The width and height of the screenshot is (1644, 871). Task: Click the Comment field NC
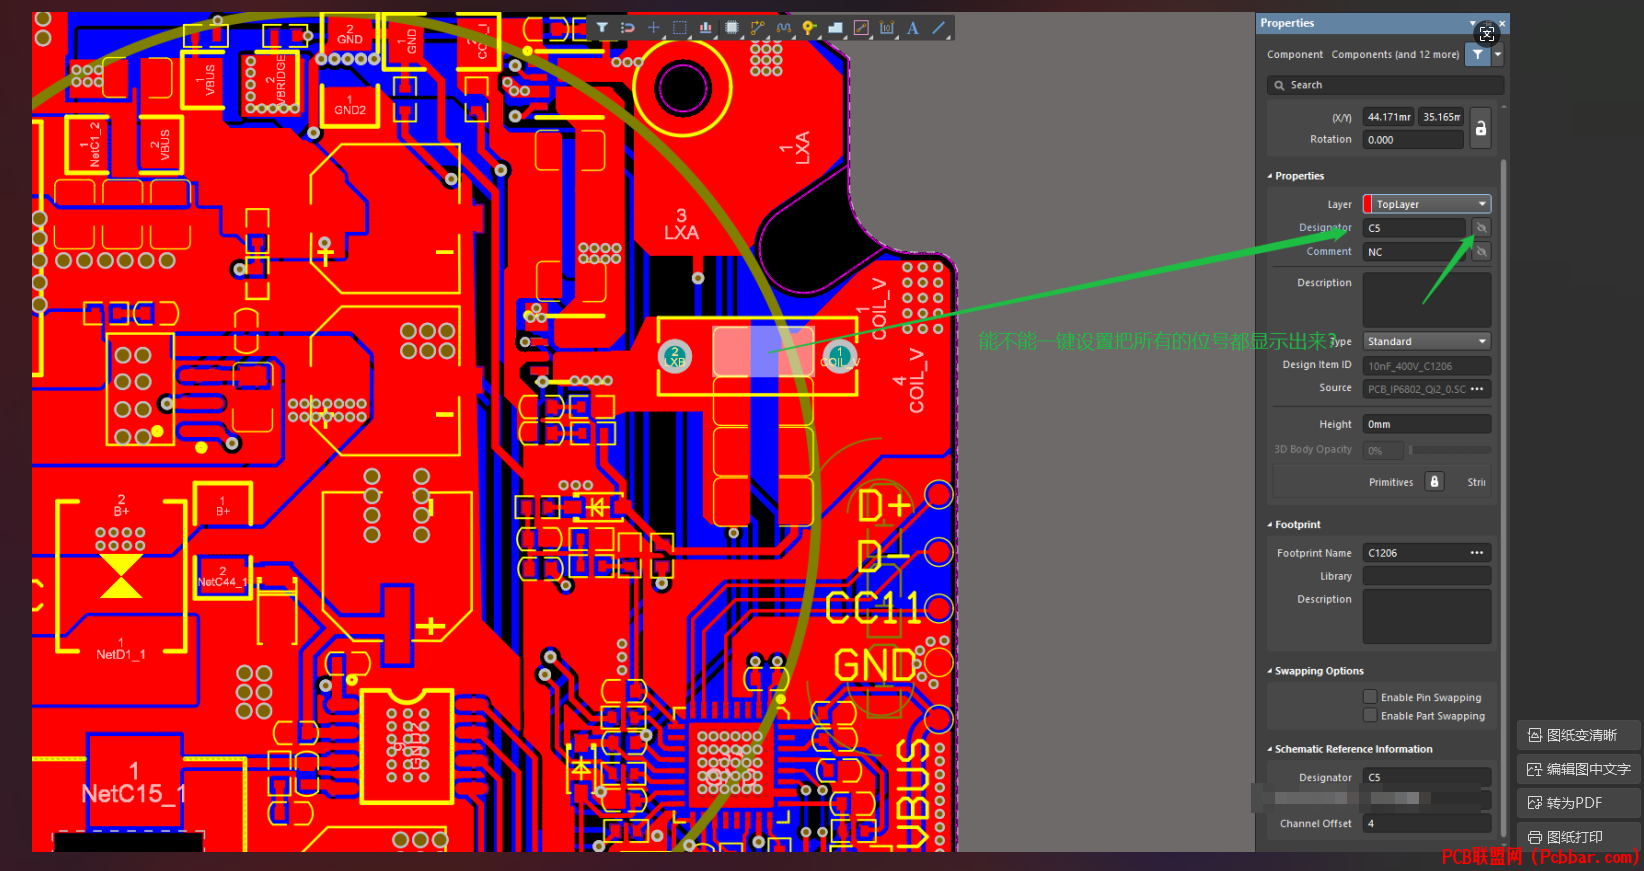[x=1415, y=252]
